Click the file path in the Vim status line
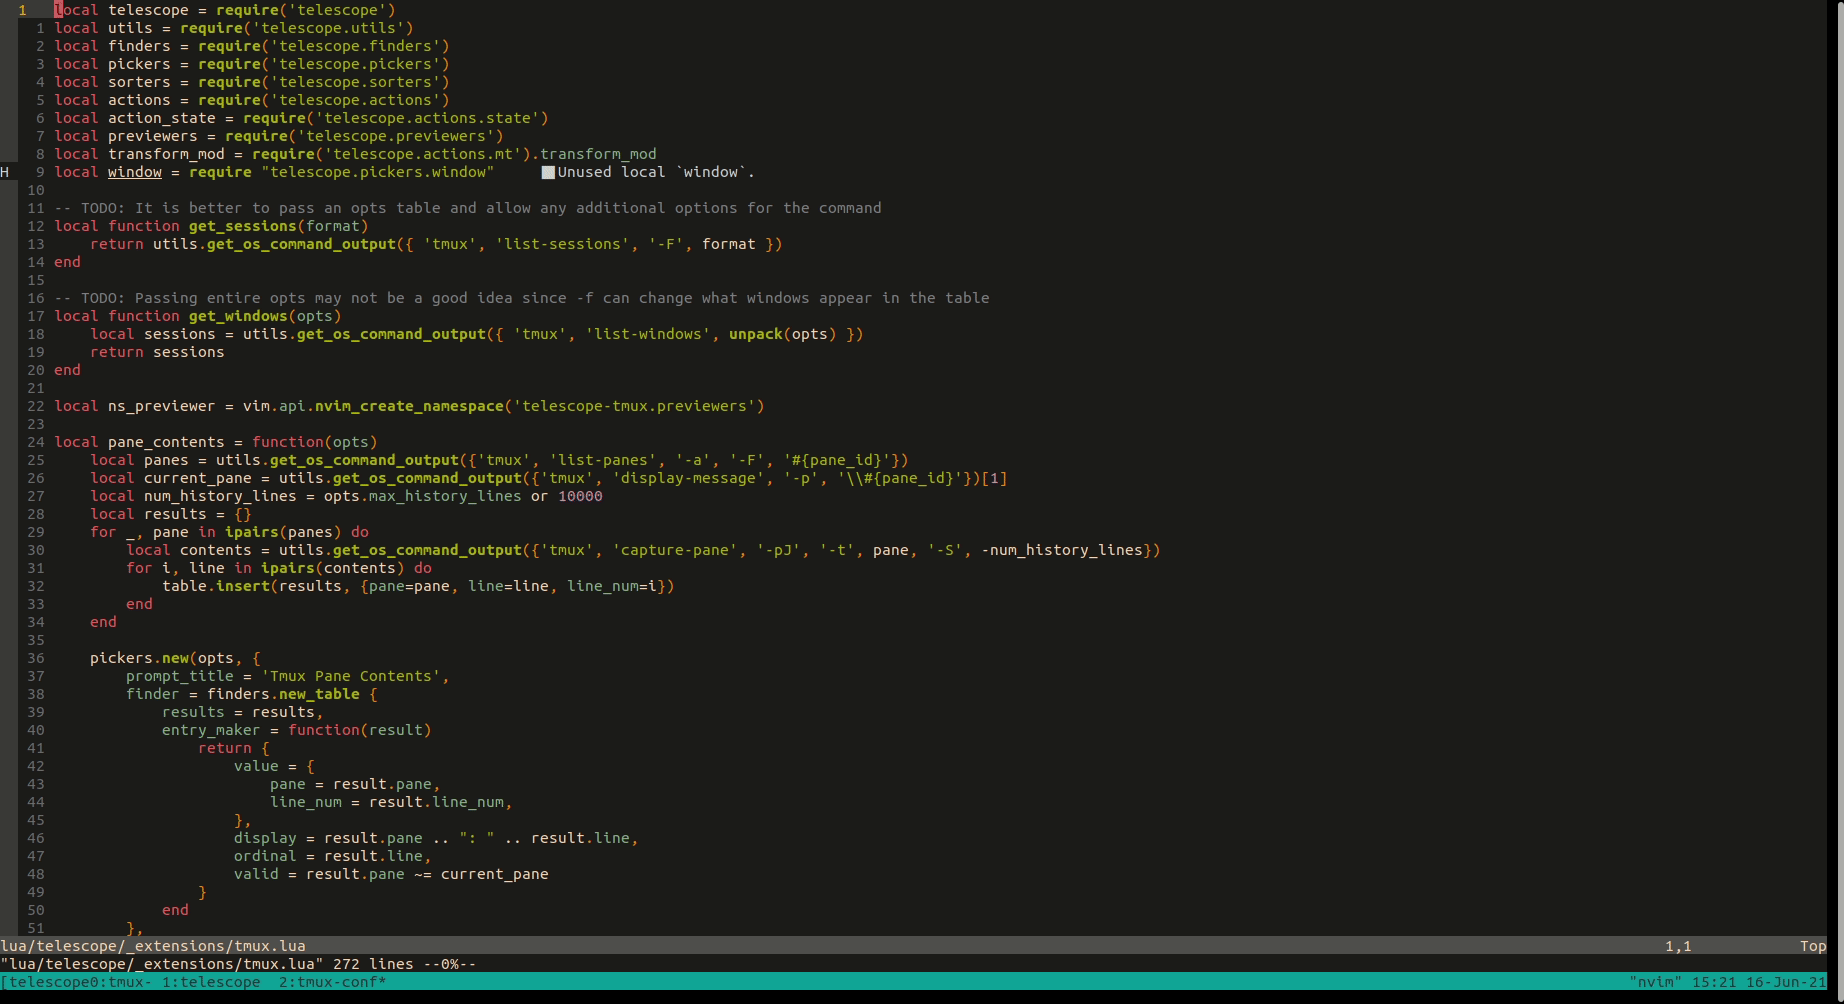This screenshot has width=1844, height=1004. pos(153,946)
